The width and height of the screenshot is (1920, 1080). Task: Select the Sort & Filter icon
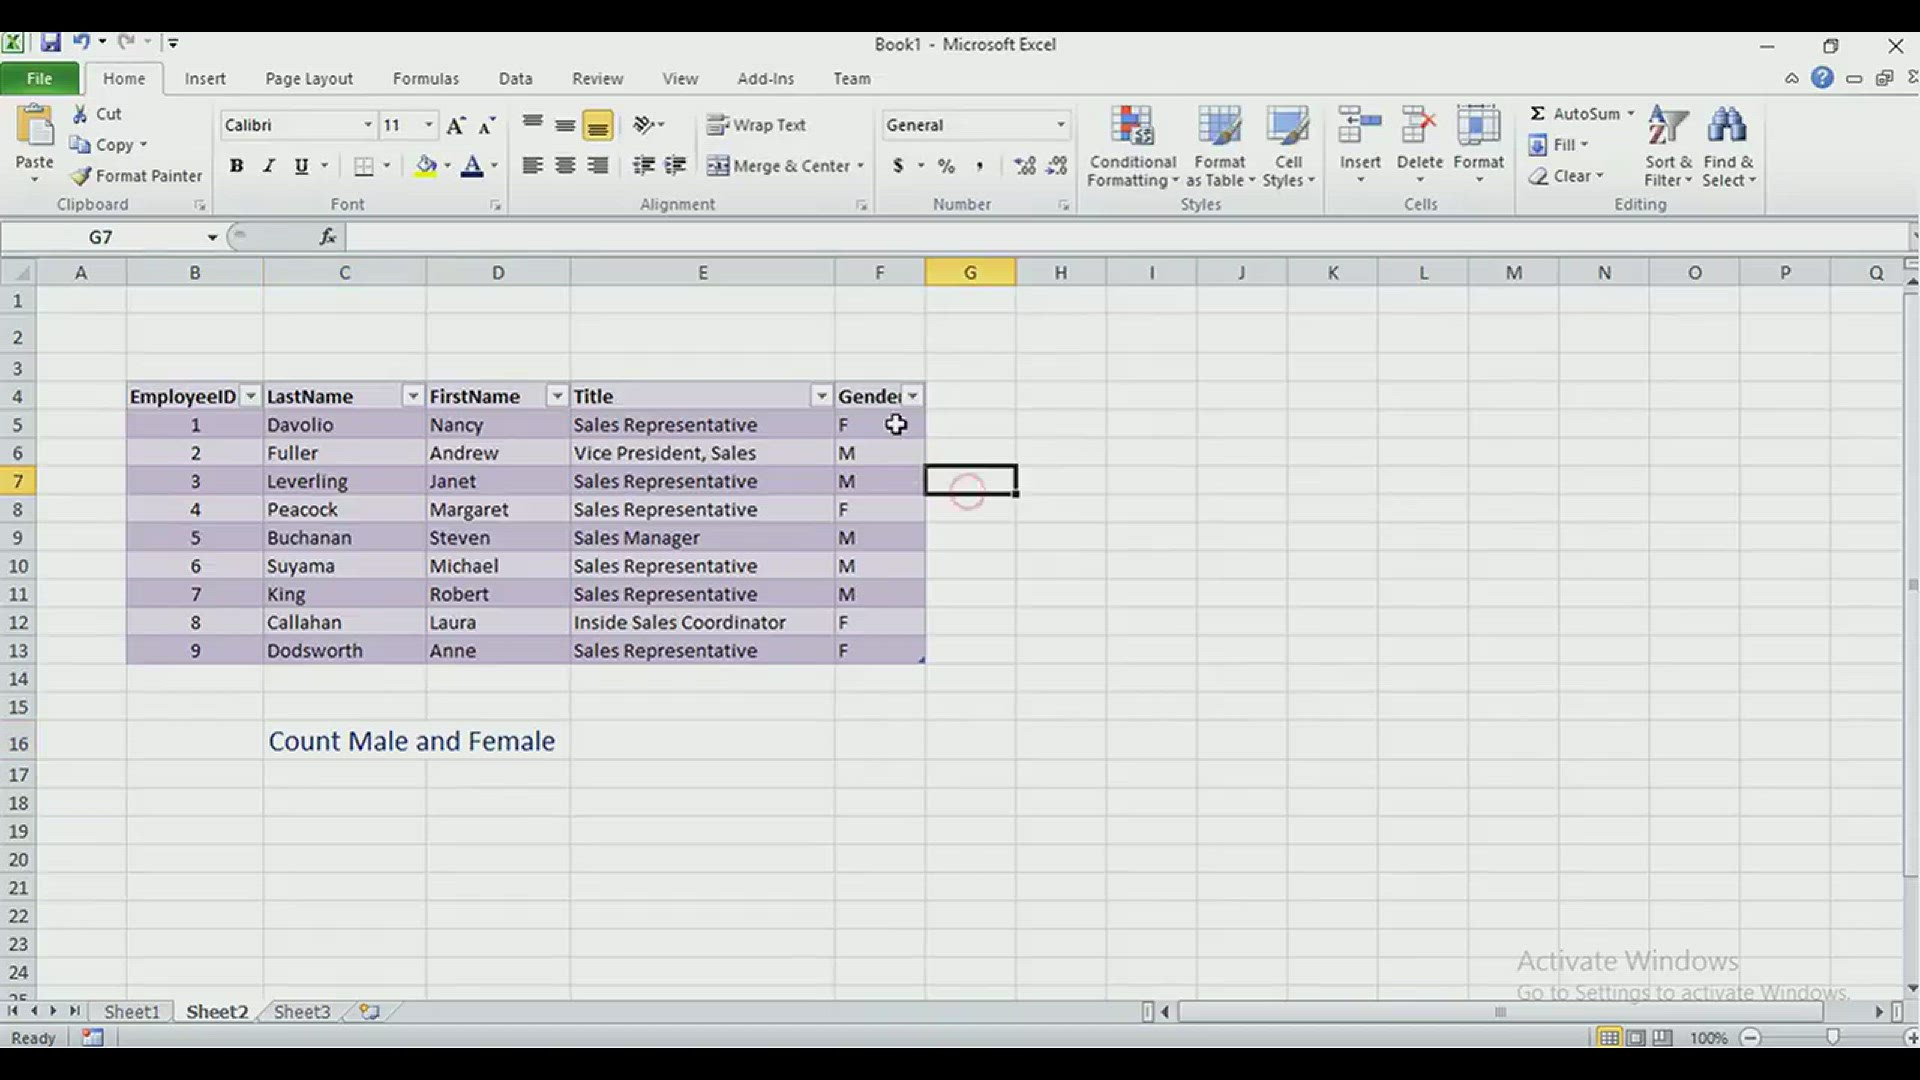pyautogui.click(x=1667, y=145)
